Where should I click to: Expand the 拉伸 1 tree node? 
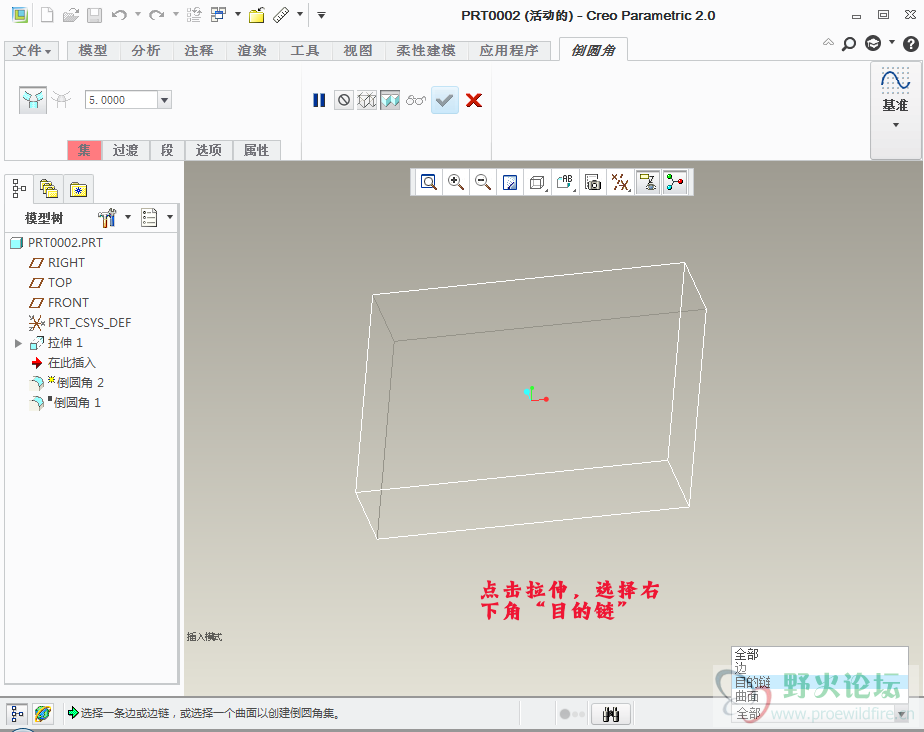pyautogui.click(x=18, y=343)
